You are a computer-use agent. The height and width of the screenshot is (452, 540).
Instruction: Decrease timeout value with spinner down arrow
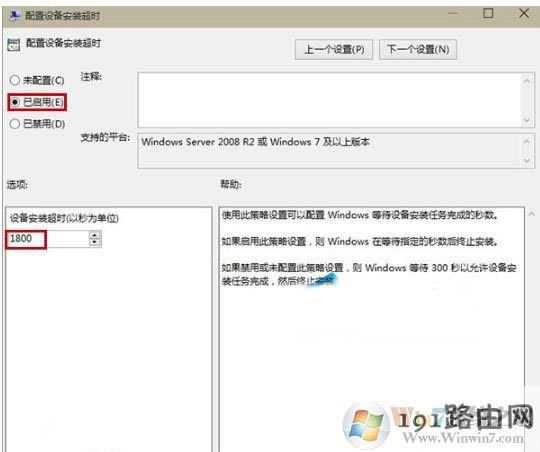[x=95, y=243]
